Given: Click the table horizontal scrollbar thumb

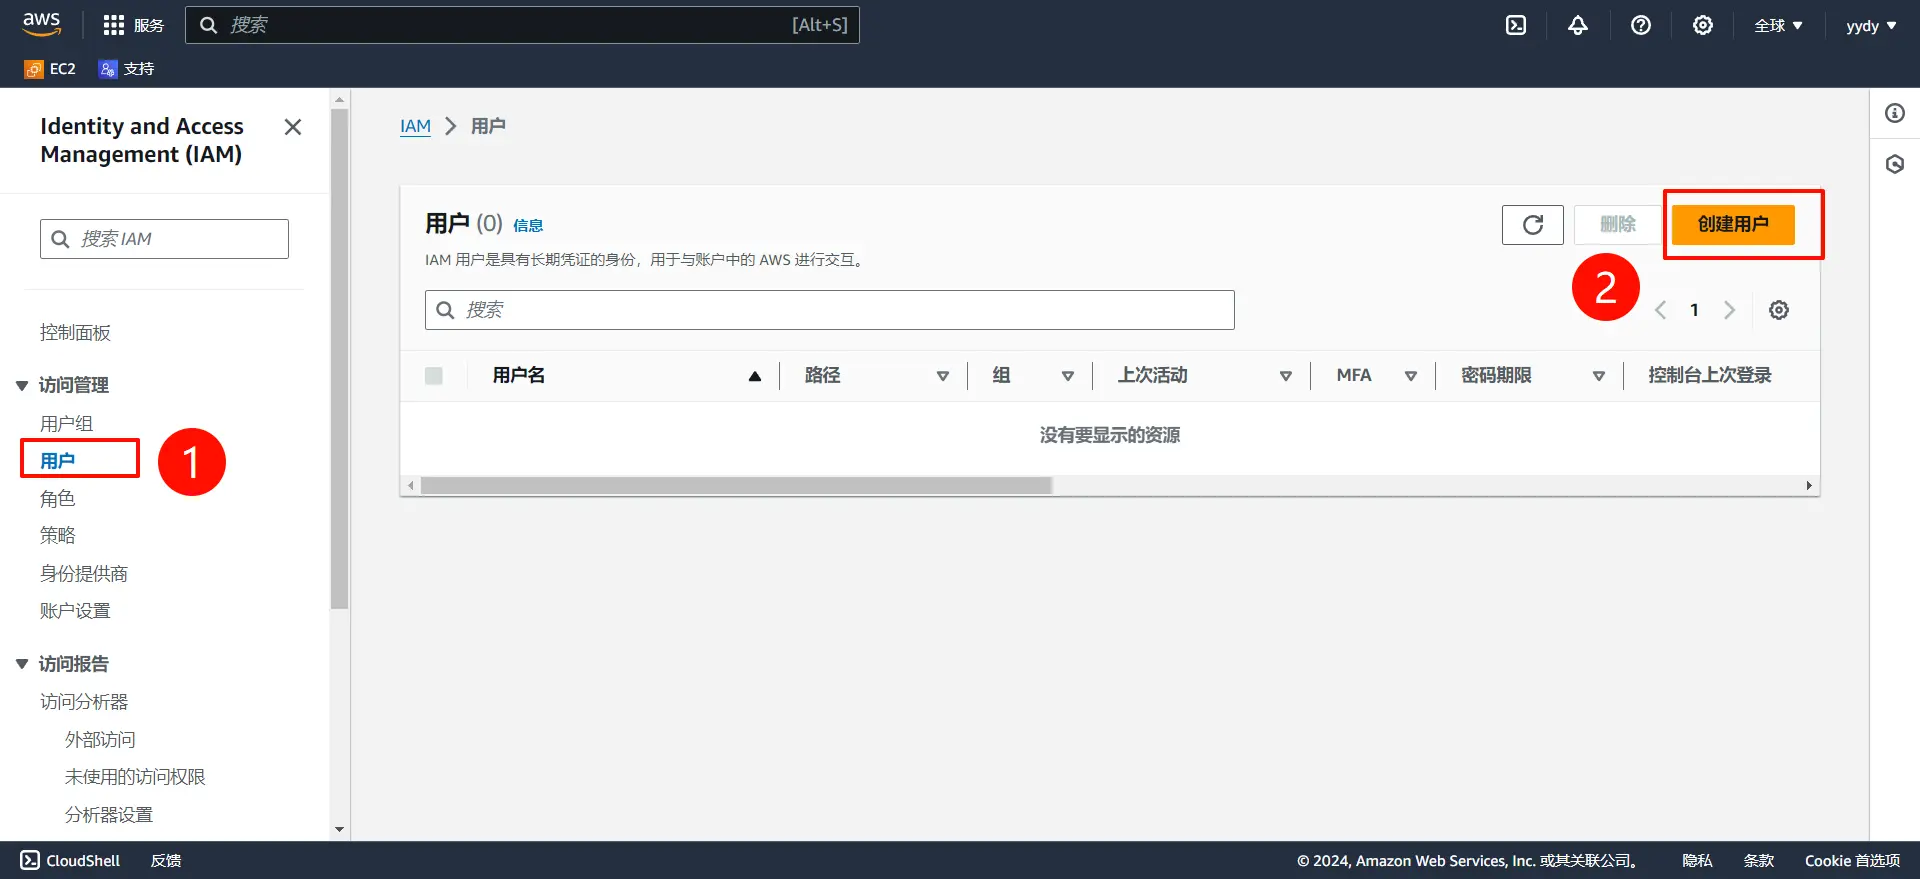Looking at the screenshot, I should 736,486.
